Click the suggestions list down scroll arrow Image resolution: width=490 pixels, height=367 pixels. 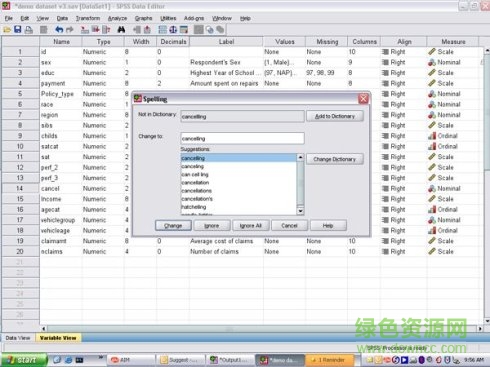pos(300,211)
